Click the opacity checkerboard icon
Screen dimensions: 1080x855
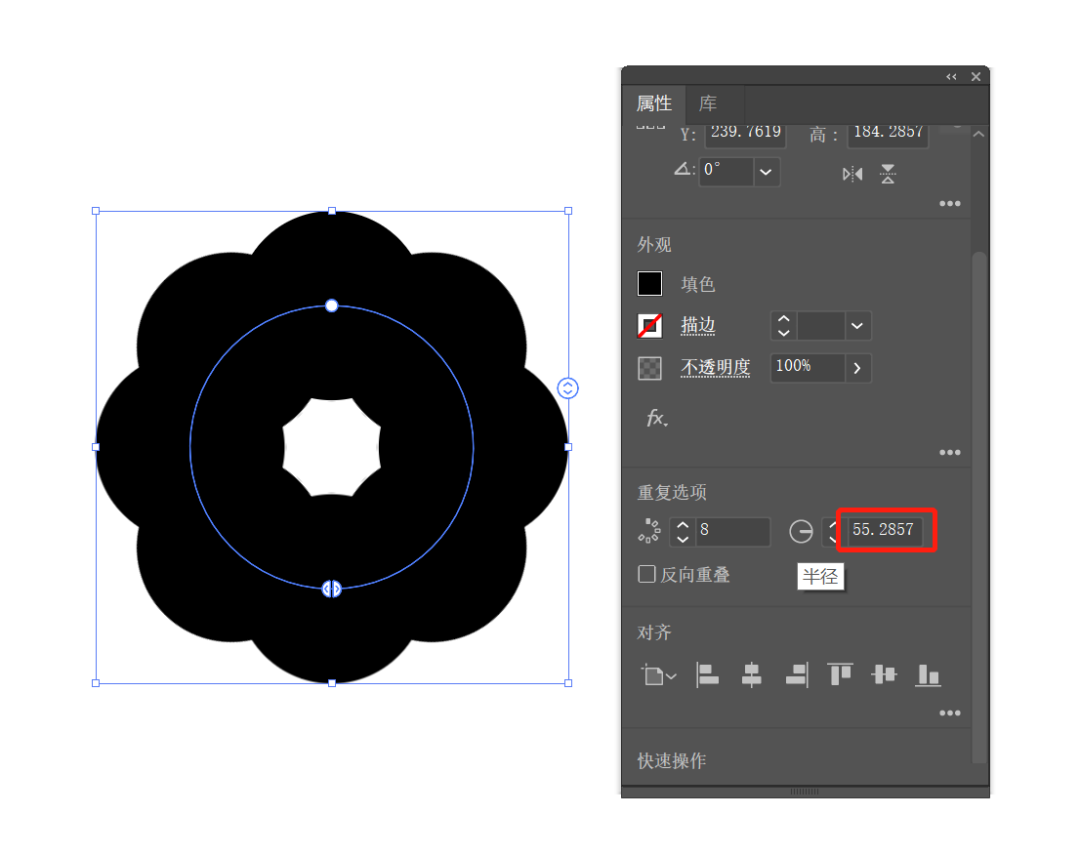click(x=650, y=368)
